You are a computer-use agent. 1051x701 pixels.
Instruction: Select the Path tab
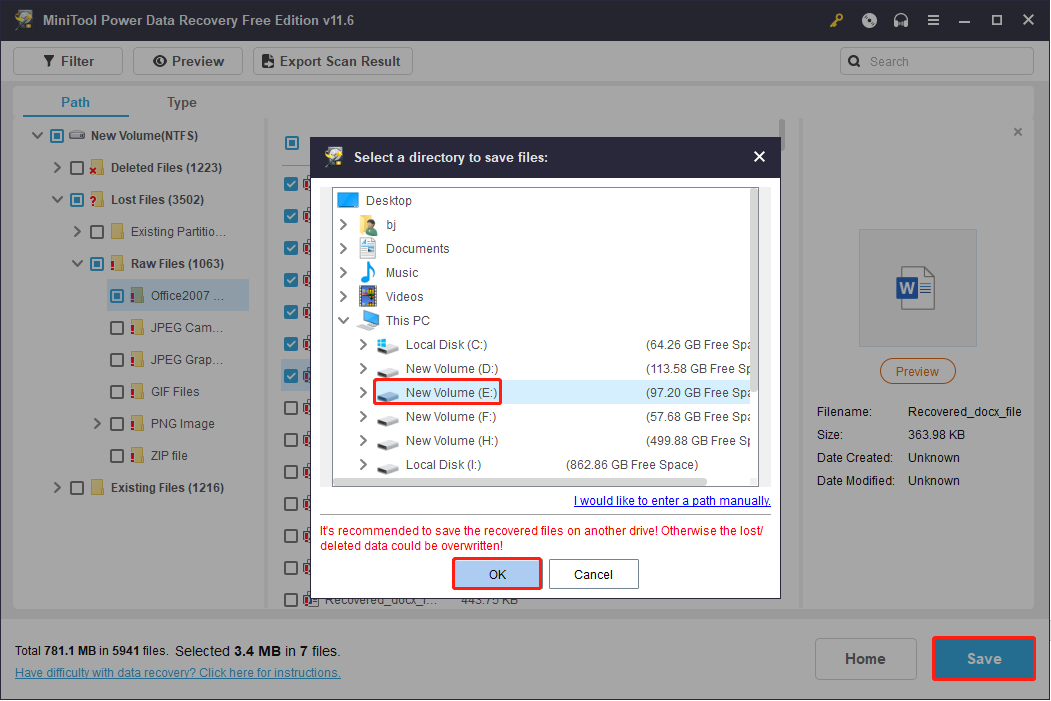point(74,102)
